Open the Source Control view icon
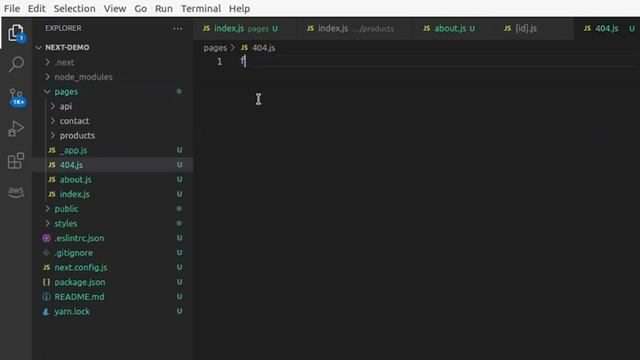Screen dimensions: 640x360 click(16, 97)
